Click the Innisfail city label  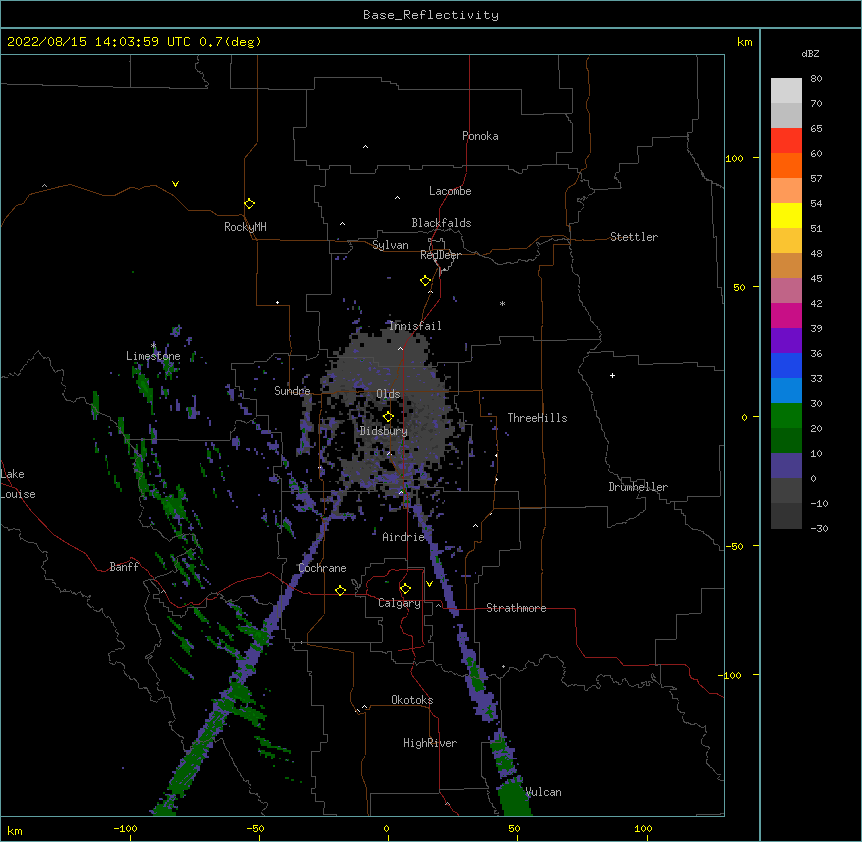(415, 326)
